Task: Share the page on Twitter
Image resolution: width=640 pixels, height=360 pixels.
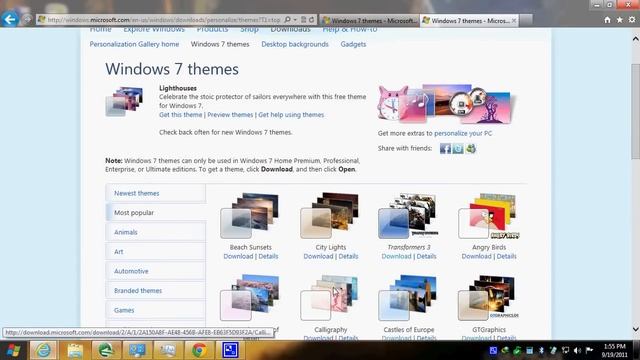Action: click(458, 148)
